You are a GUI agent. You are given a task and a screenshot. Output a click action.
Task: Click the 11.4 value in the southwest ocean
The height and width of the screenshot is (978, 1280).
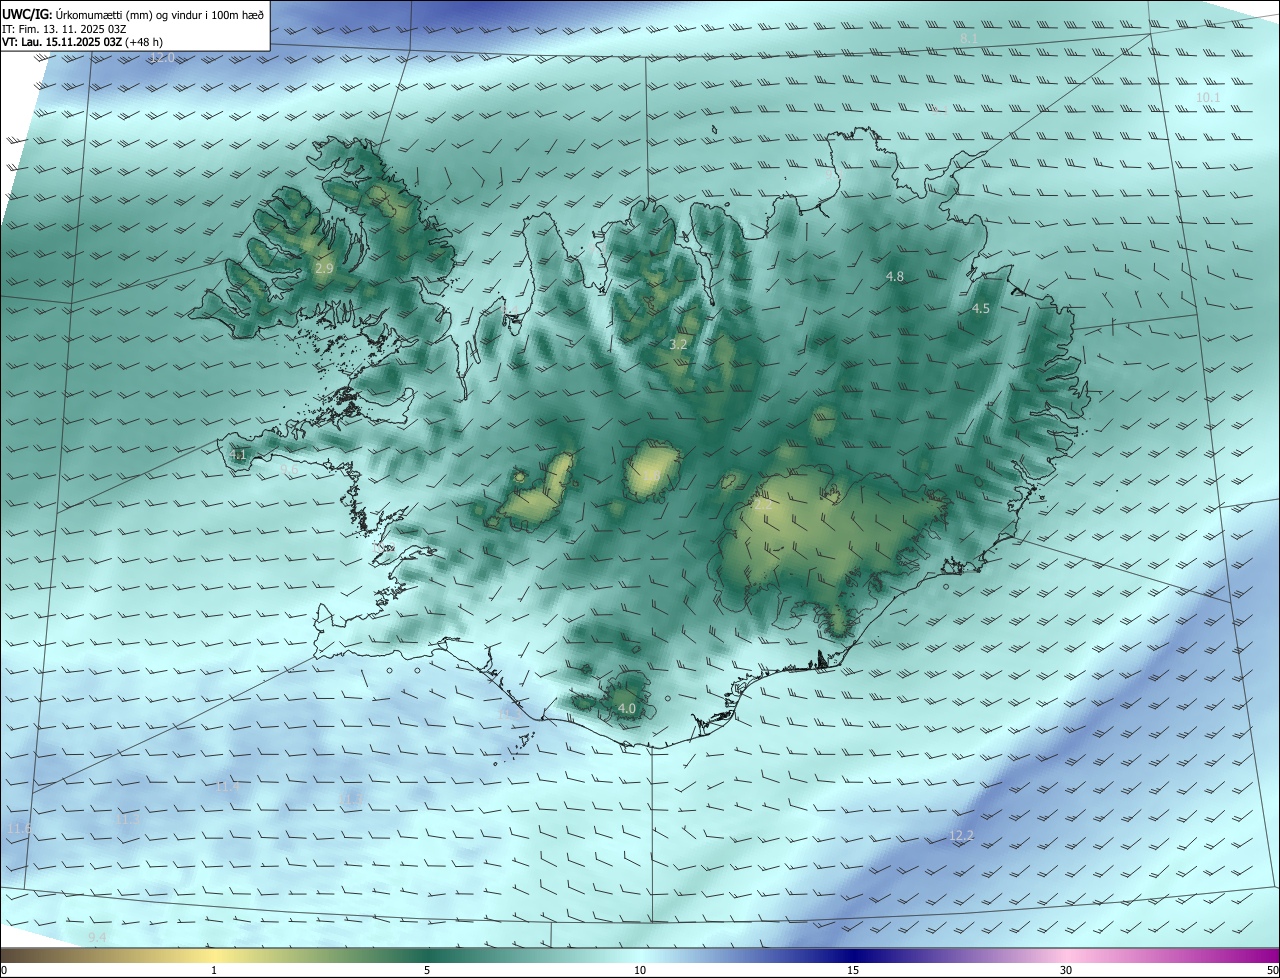[x=228, y=787]
